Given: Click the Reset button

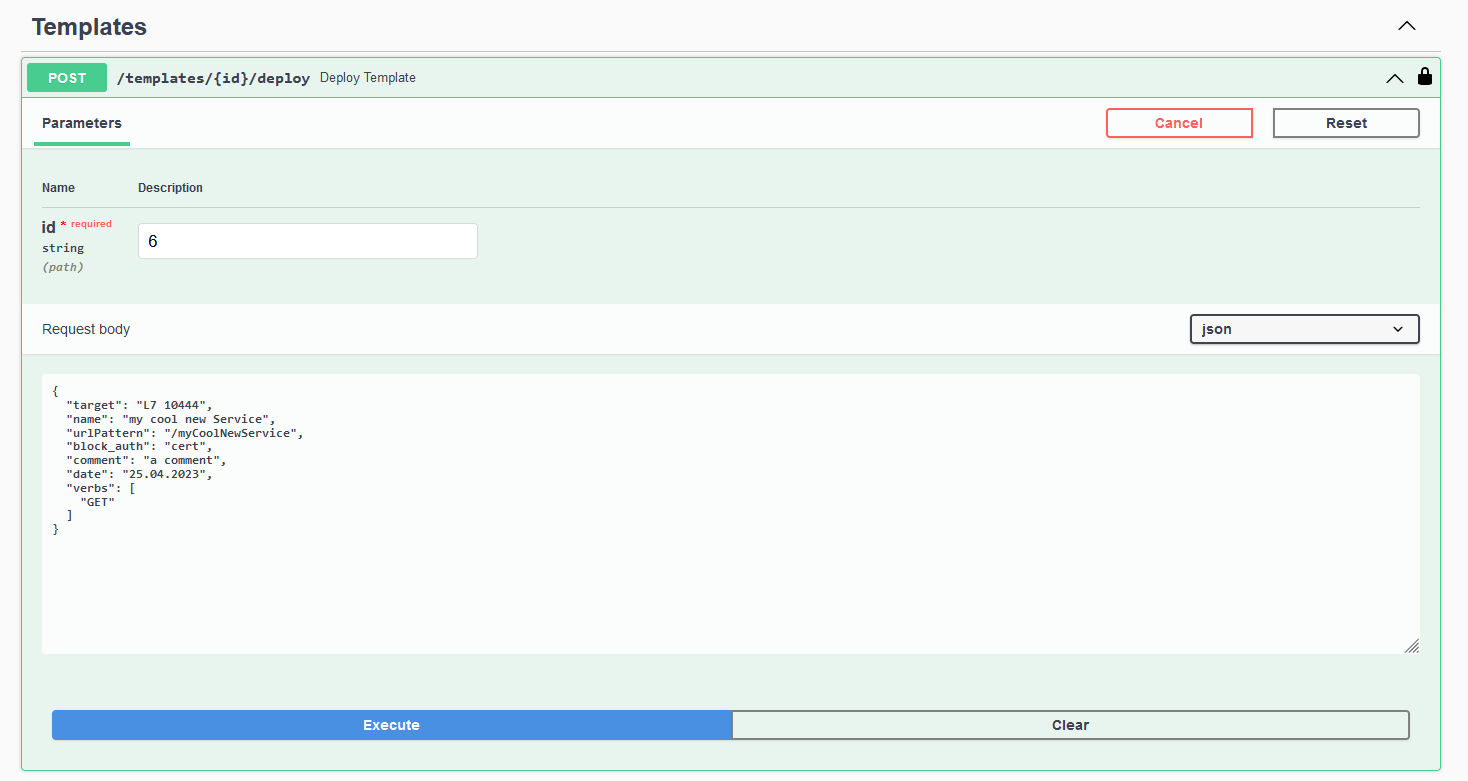Looking at the screenshot, I should pos(1345,123).
